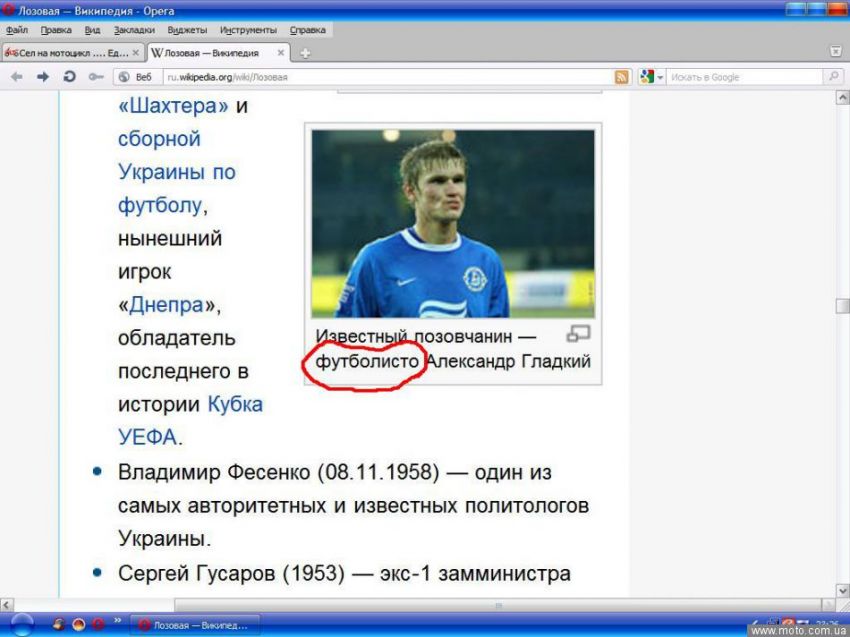Open the Виджеты menu
Screen dimensions: 850x637
pyautogui.click(x=187, y=30)
